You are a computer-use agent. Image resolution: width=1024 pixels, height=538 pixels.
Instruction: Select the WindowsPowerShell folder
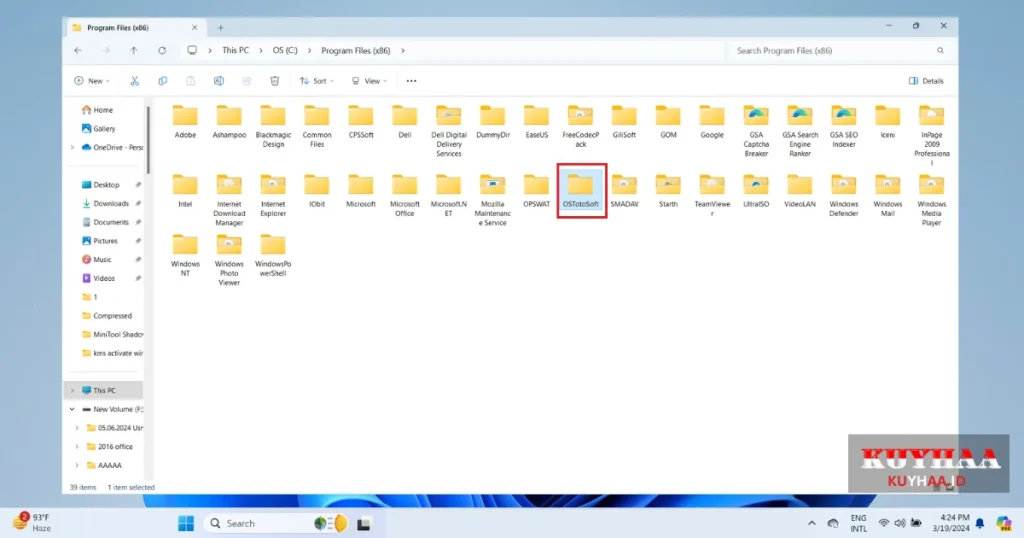point(273,256)
